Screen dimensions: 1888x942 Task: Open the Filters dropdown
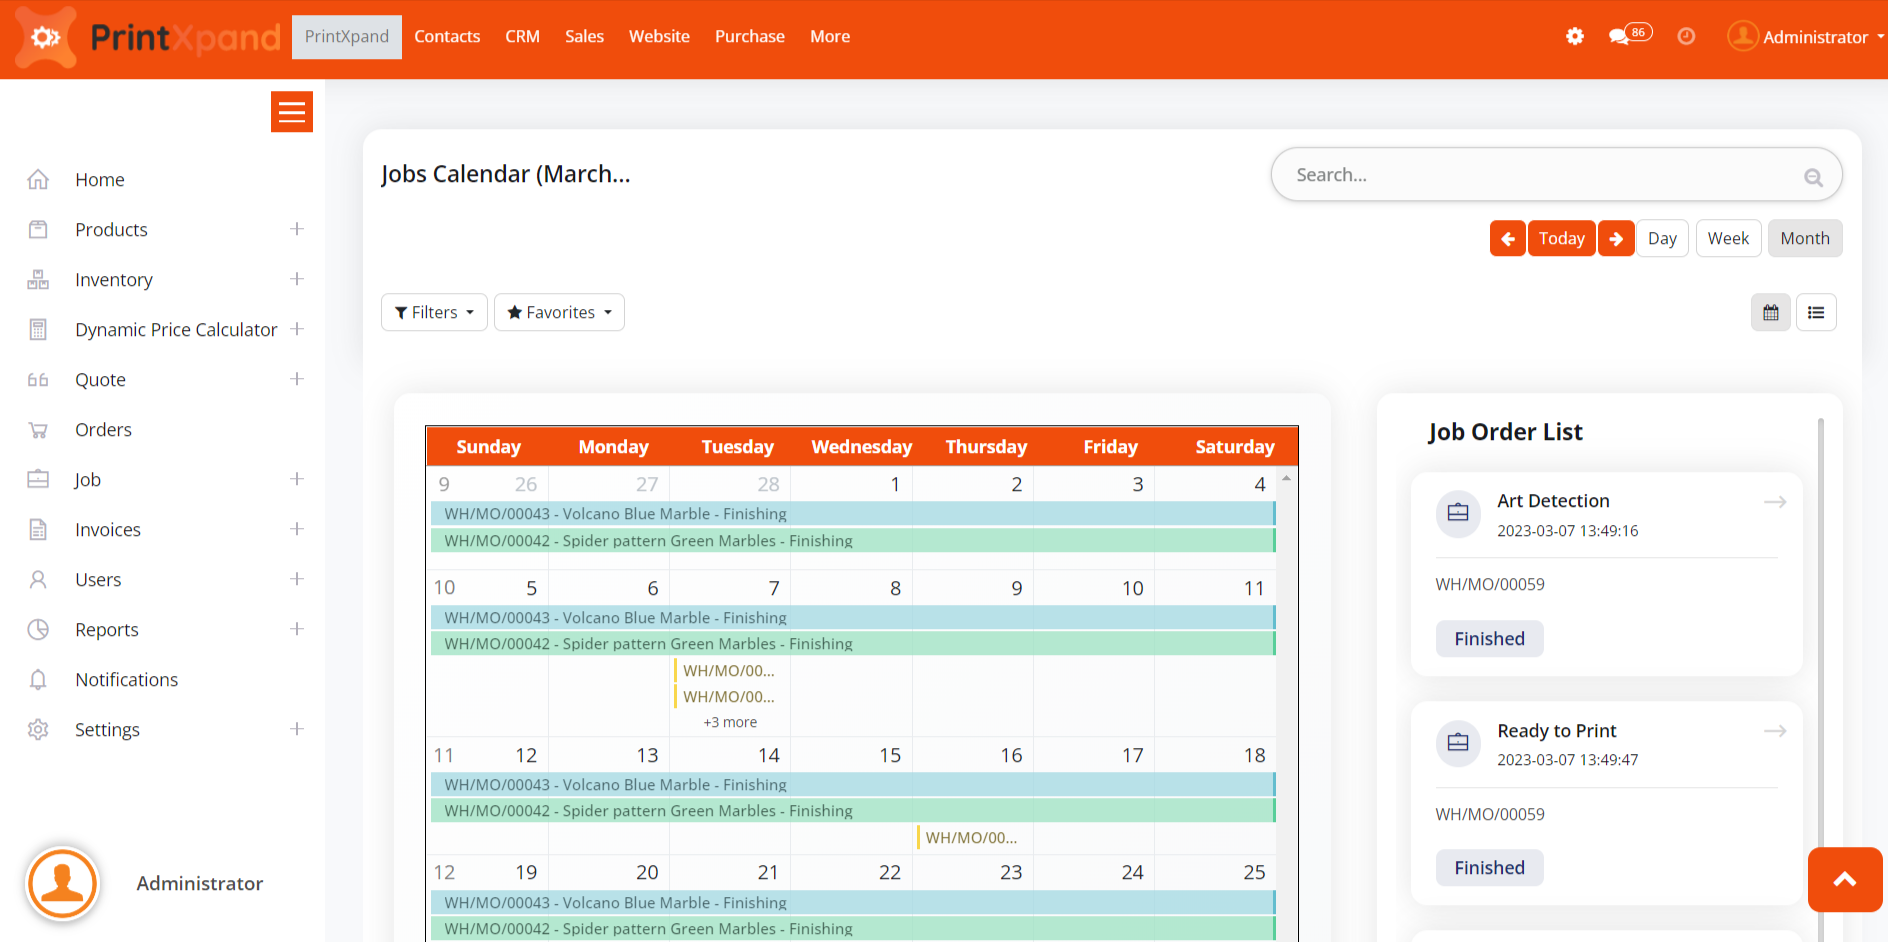[x=434, y=313]
